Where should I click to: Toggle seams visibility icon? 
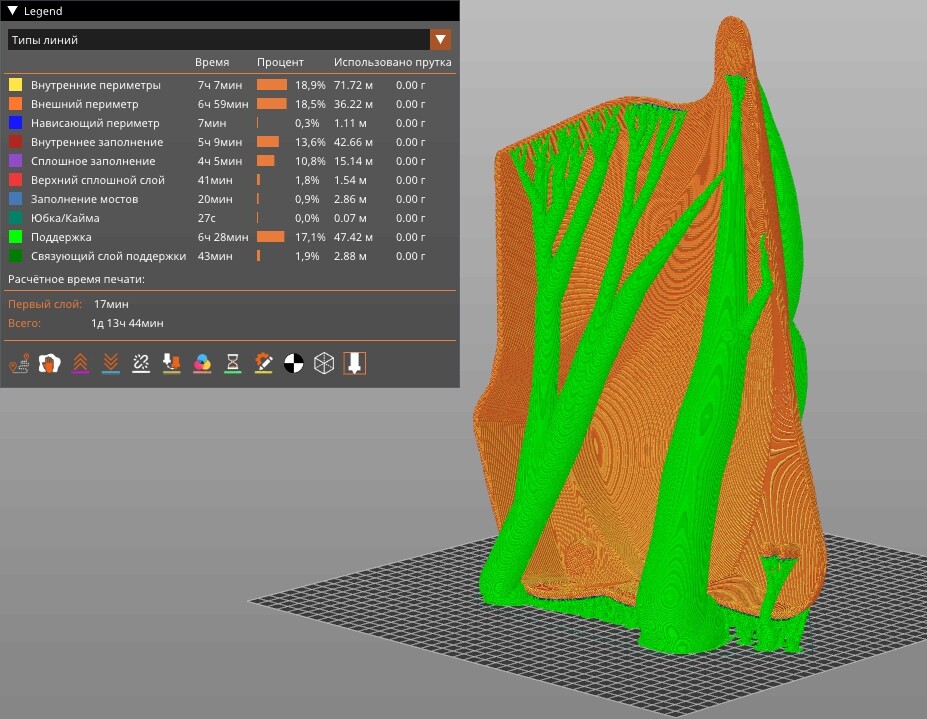pos(141,363)
